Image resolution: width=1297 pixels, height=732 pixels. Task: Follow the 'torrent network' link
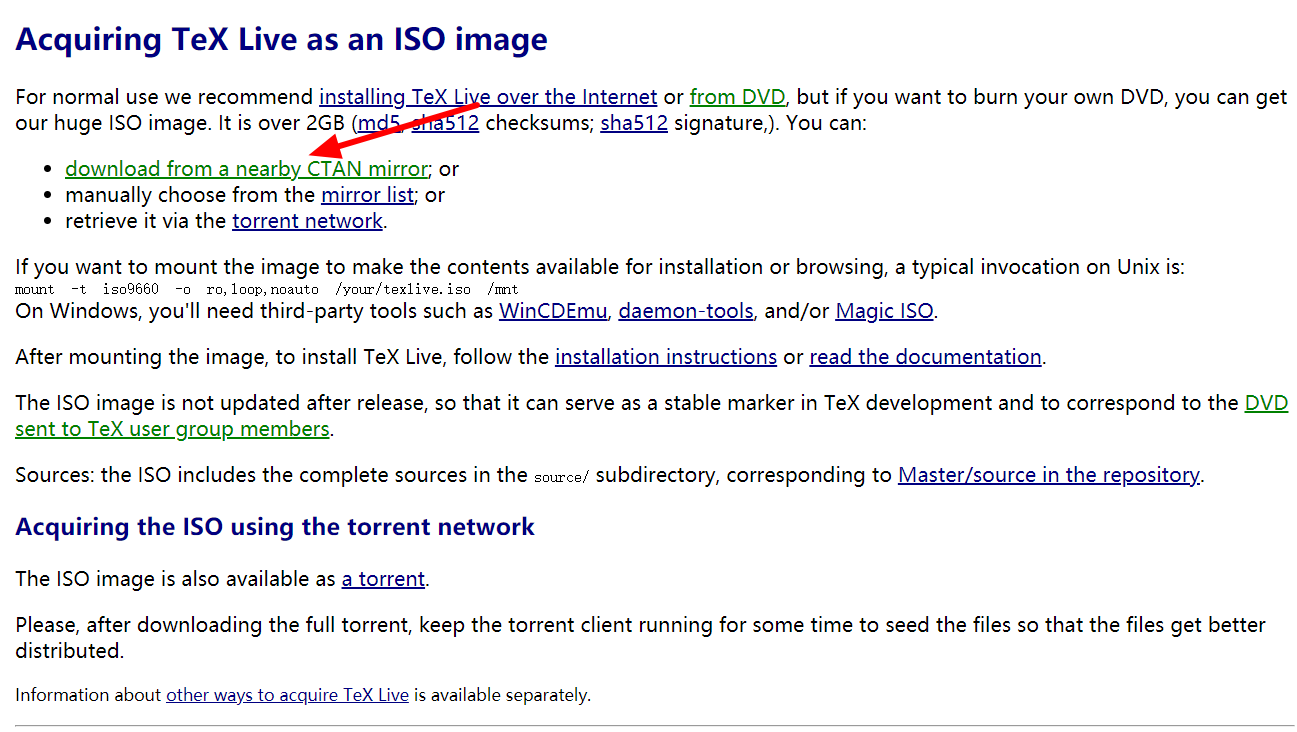(307, 221)
